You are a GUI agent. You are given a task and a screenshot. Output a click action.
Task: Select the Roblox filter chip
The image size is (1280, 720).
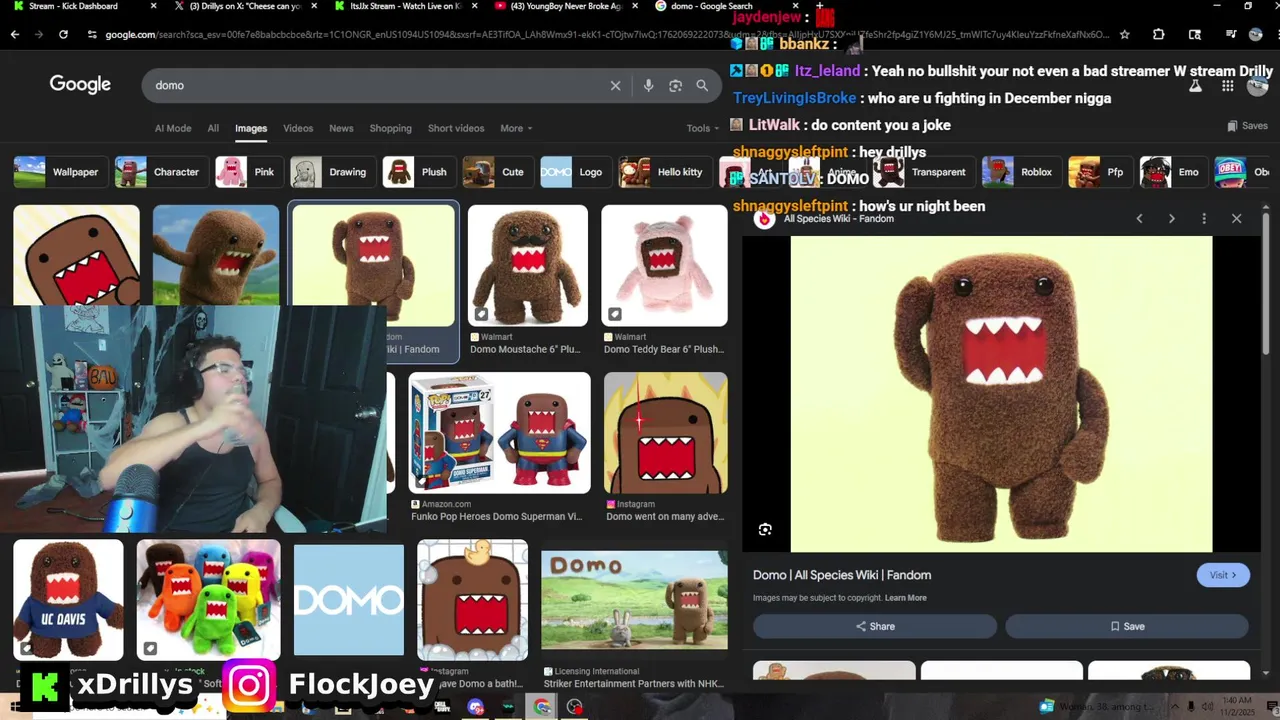1020,172
